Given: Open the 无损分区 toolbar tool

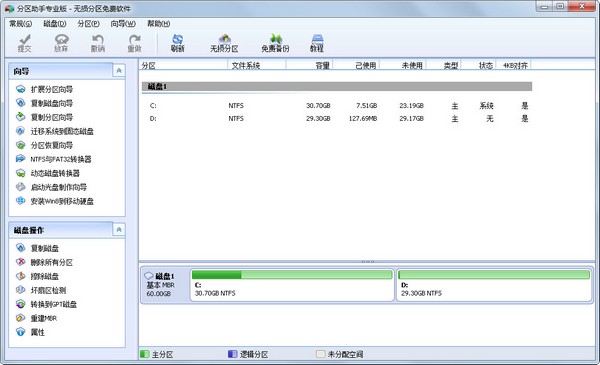Looking at the screenshot, I should (x=224, y=43).
